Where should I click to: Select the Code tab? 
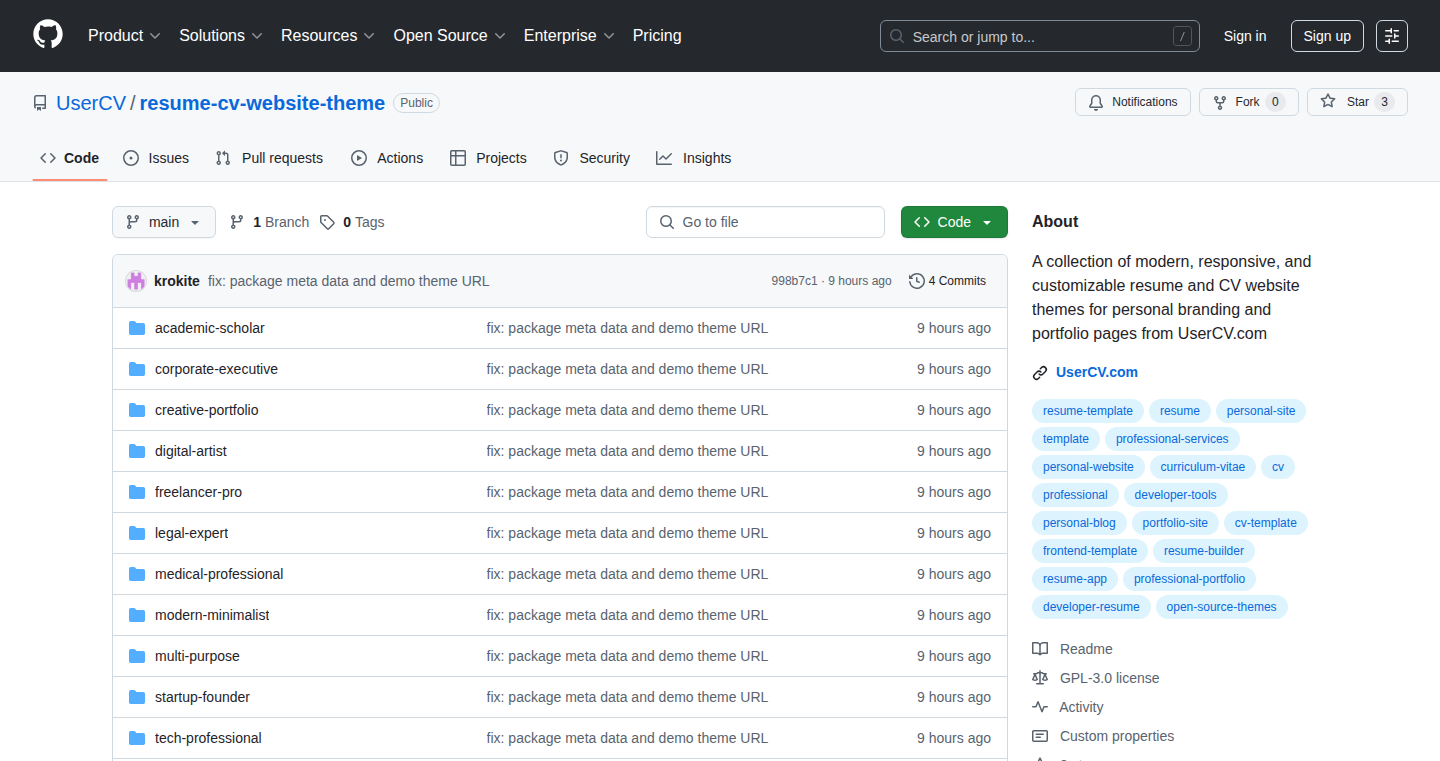(70, 158)
